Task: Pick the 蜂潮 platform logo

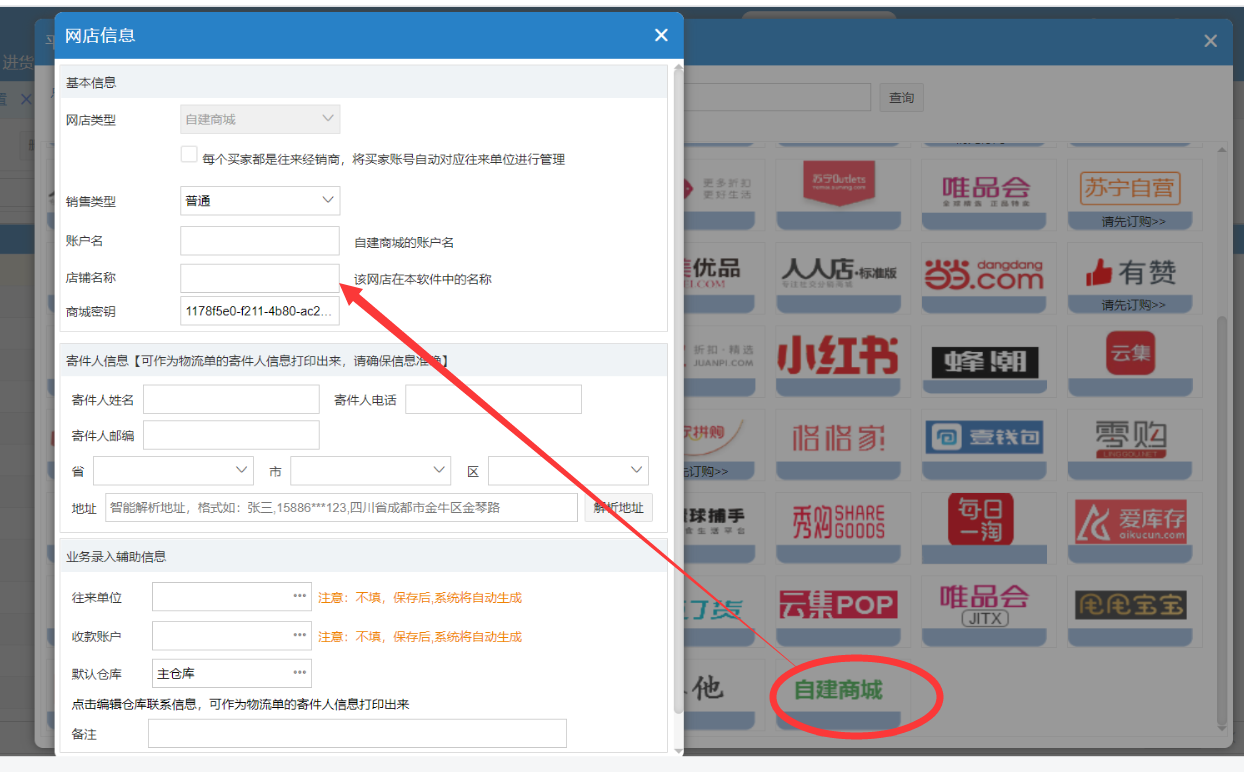Action: (x=985, y=360)
